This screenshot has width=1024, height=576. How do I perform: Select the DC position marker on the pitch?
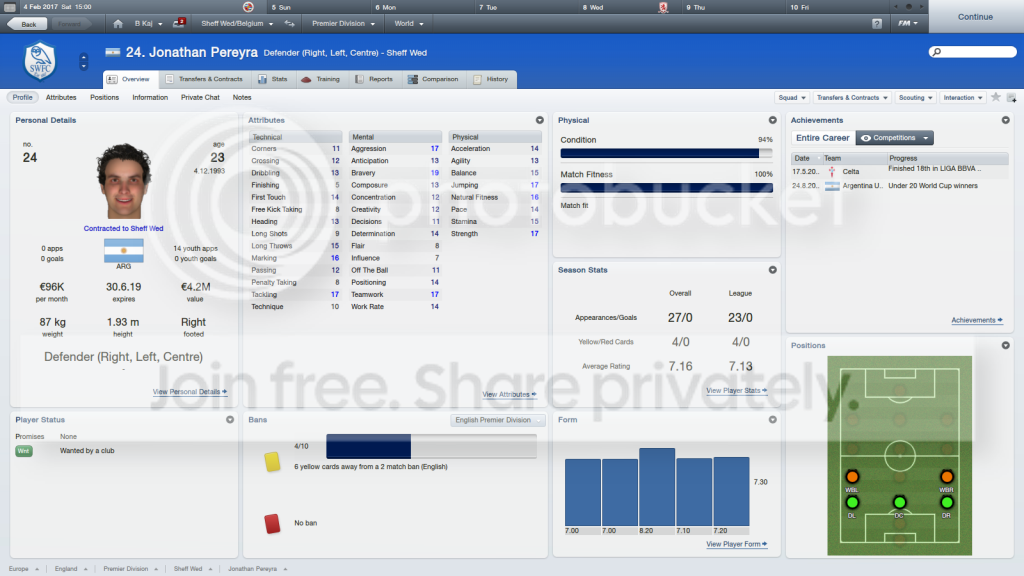pyautogui.click(x=899, y=502)
